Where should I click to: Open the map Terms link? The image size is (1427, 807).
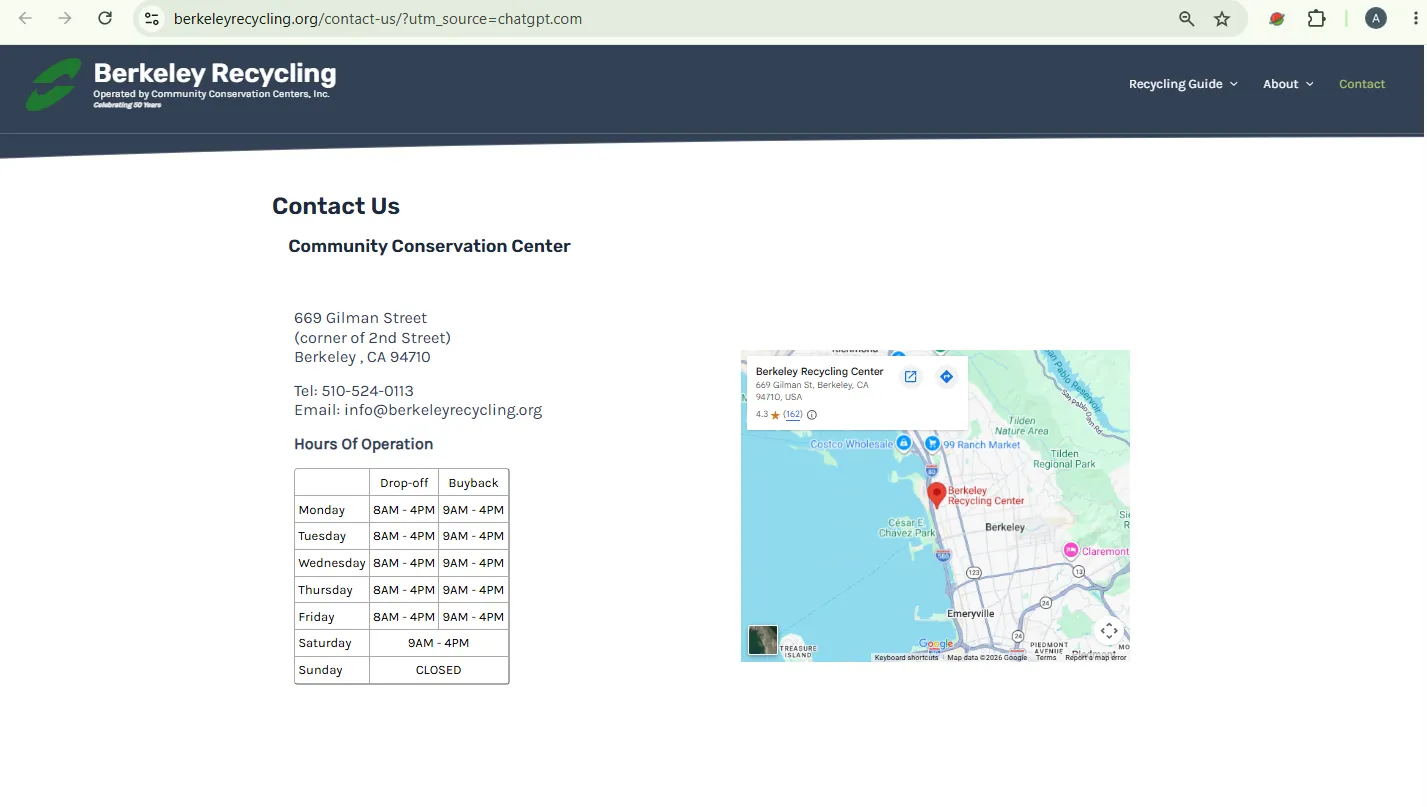1046,658
